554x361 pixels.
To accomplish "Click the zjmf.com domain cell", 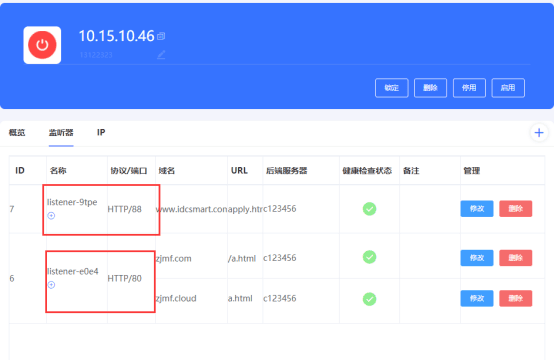I will tap(173, 259).
